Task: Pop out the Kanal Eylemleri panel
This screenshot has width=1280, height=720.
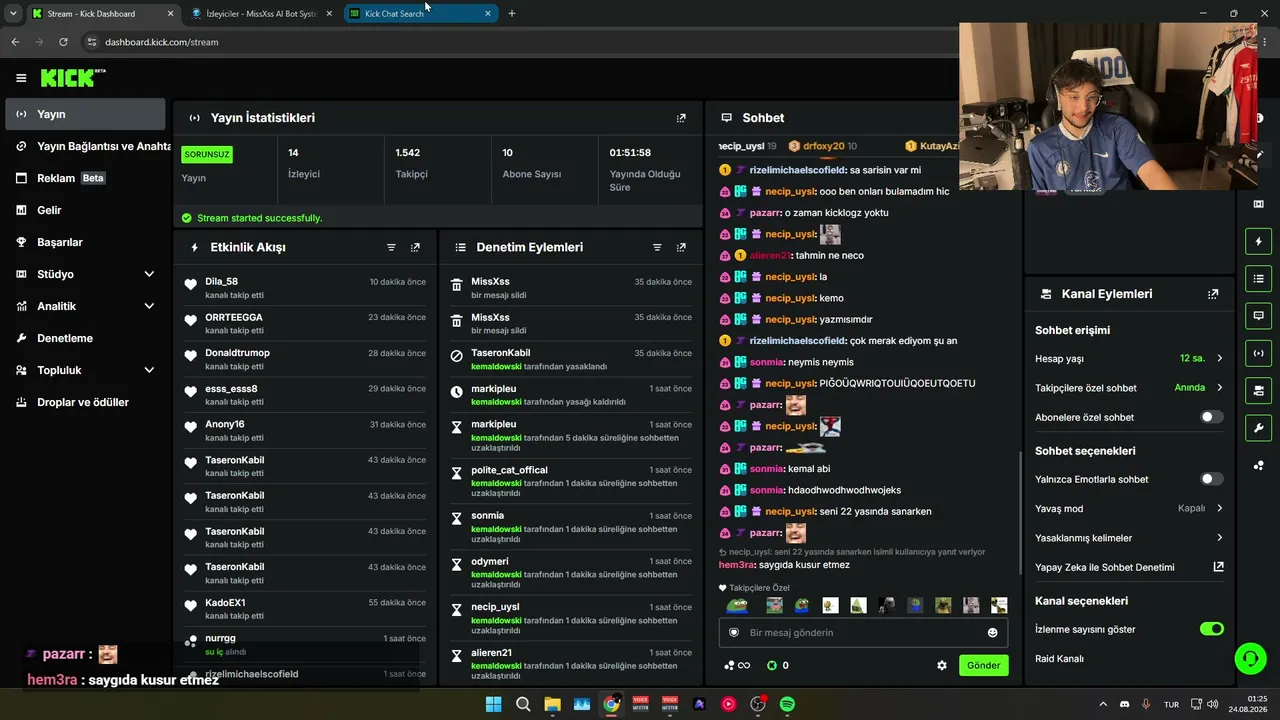Action: coord(1213,294)
